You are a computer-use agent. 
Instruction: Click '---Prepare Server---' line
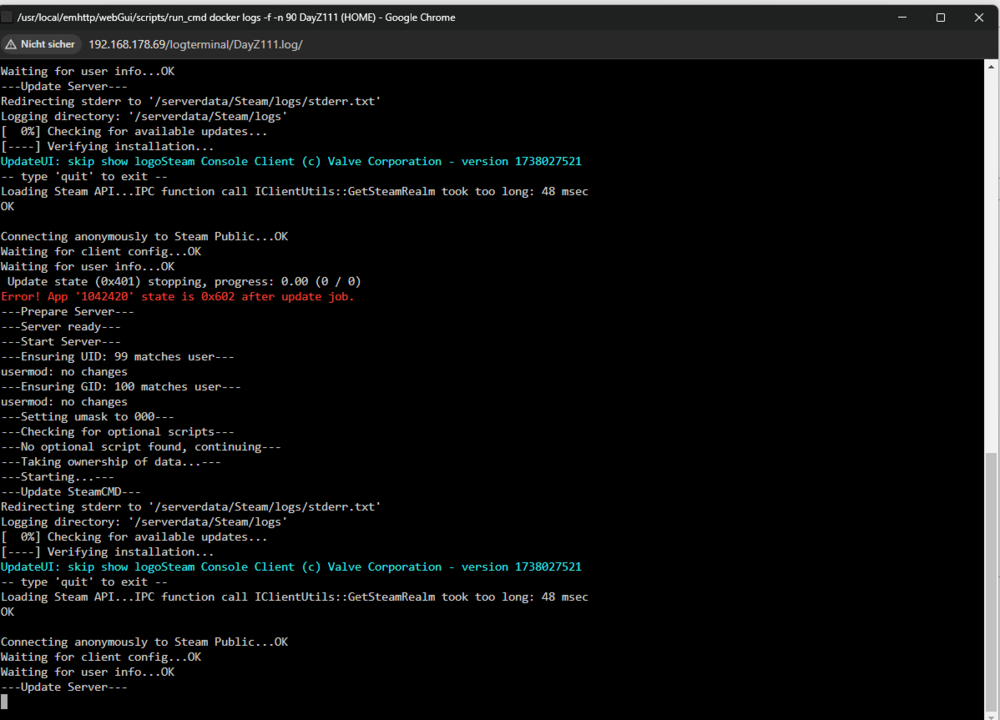coord(68,311)
